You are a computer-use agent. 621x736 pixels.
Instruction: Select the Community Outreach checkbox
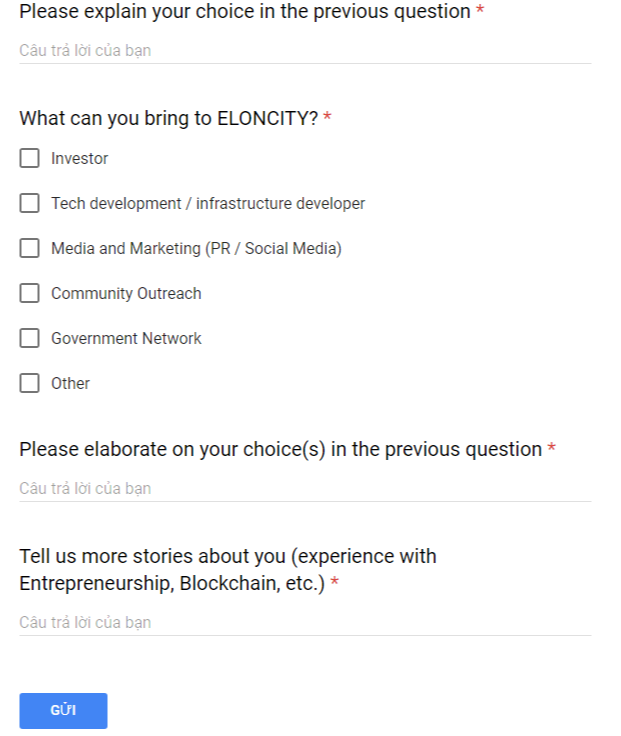(29, 293)
